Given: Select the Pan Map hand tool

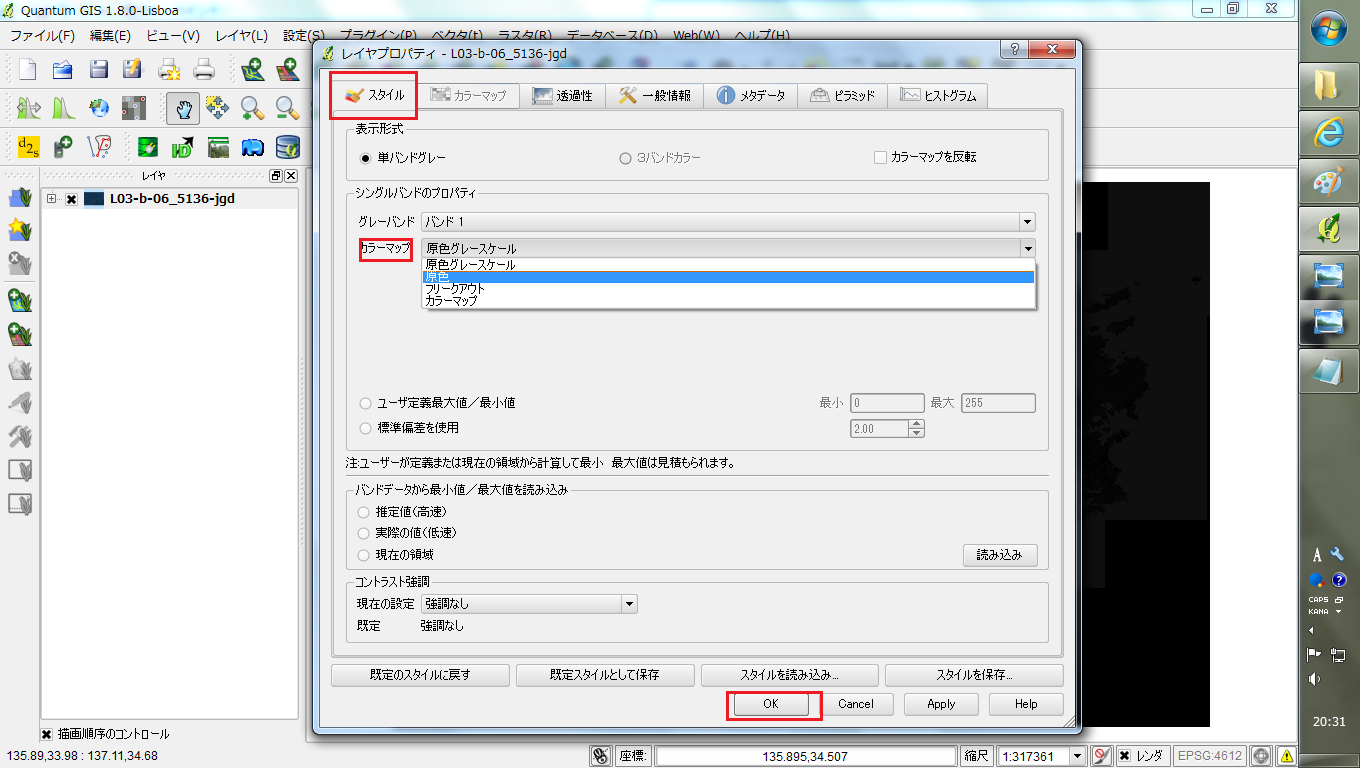Looking at the screenshot, I should [x=183, y=108].
